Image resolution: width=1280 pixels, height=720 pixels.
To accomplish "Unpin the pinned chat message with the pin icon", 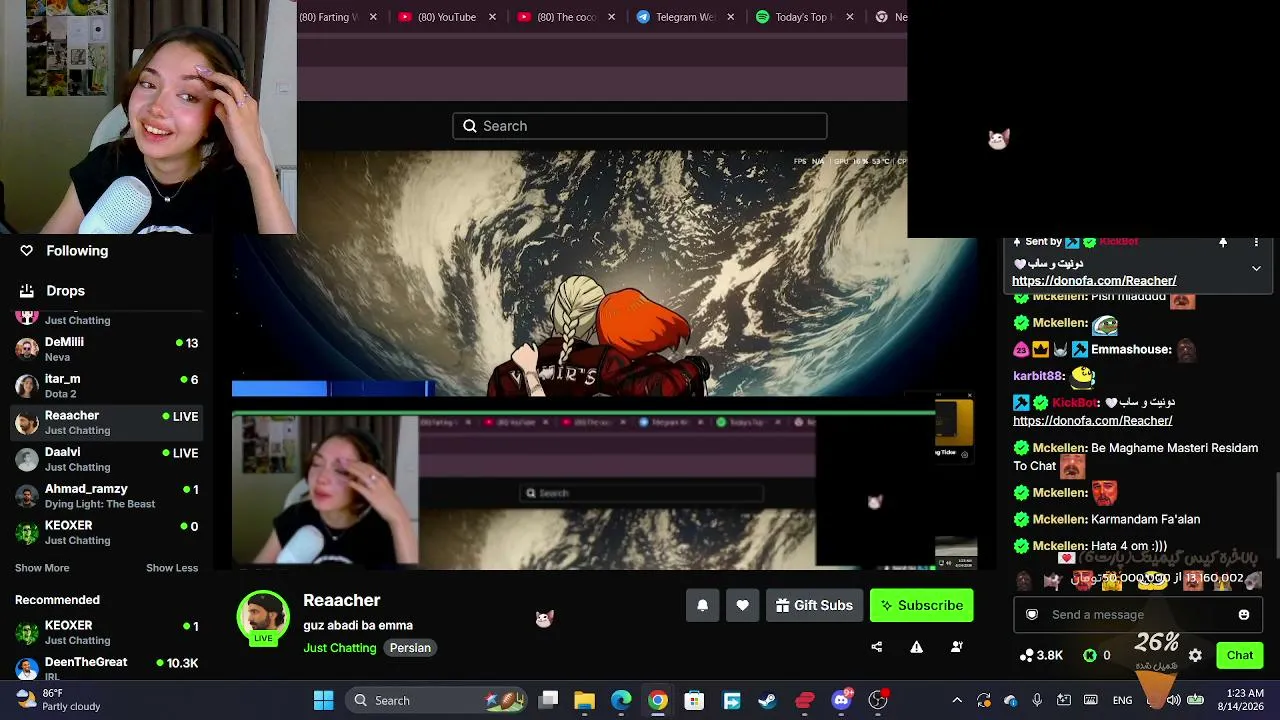I will [x=1223, y=242].
